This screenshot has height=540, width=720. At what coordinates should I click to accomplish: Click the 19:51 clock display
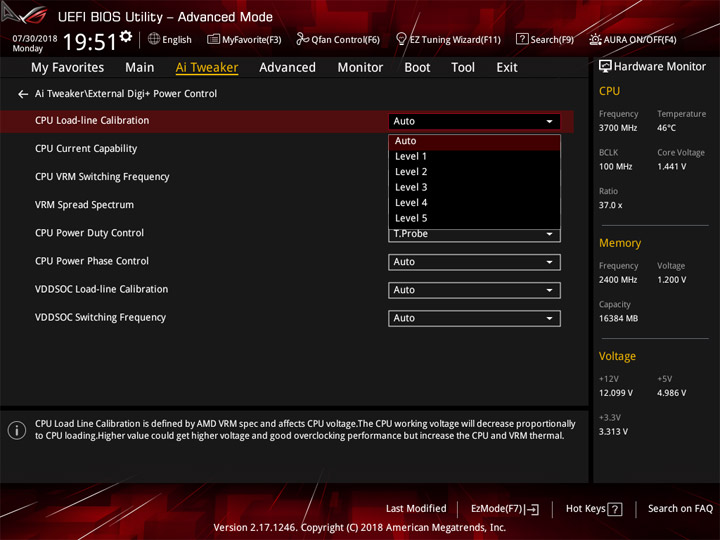coord(90,42)
